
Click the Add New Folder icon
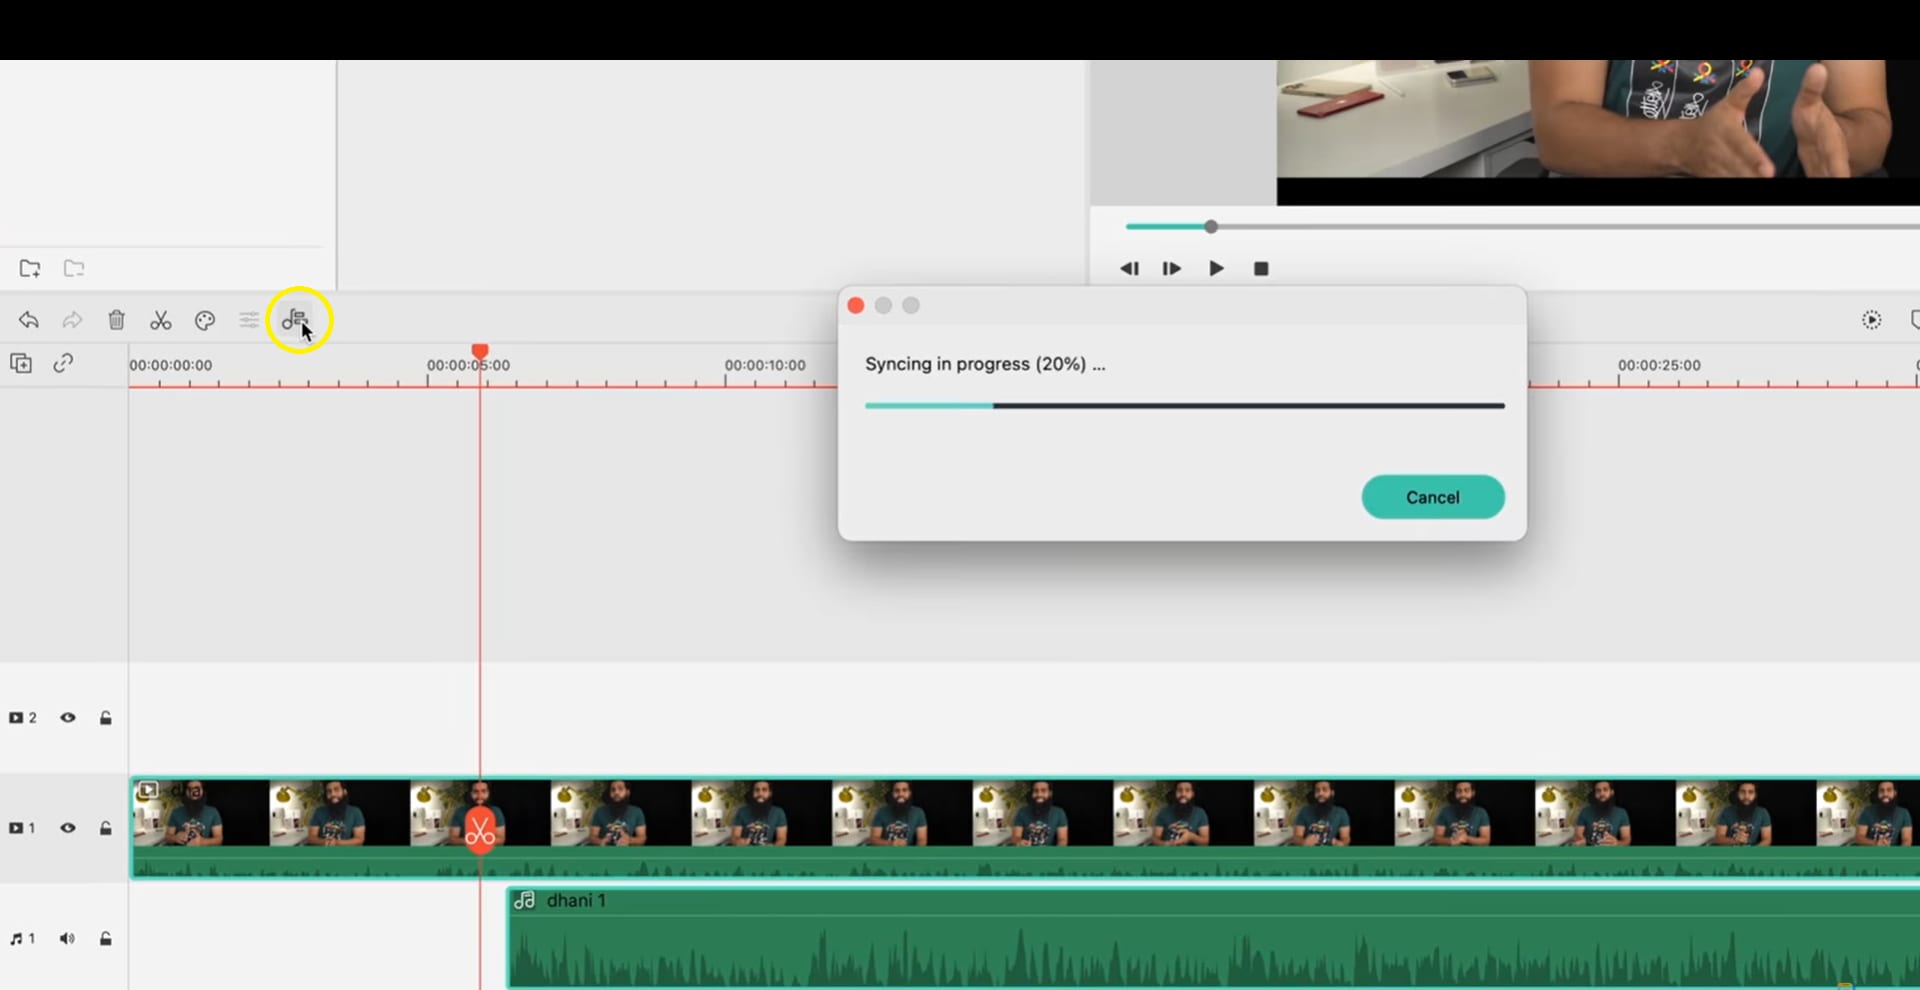point(30,268)
